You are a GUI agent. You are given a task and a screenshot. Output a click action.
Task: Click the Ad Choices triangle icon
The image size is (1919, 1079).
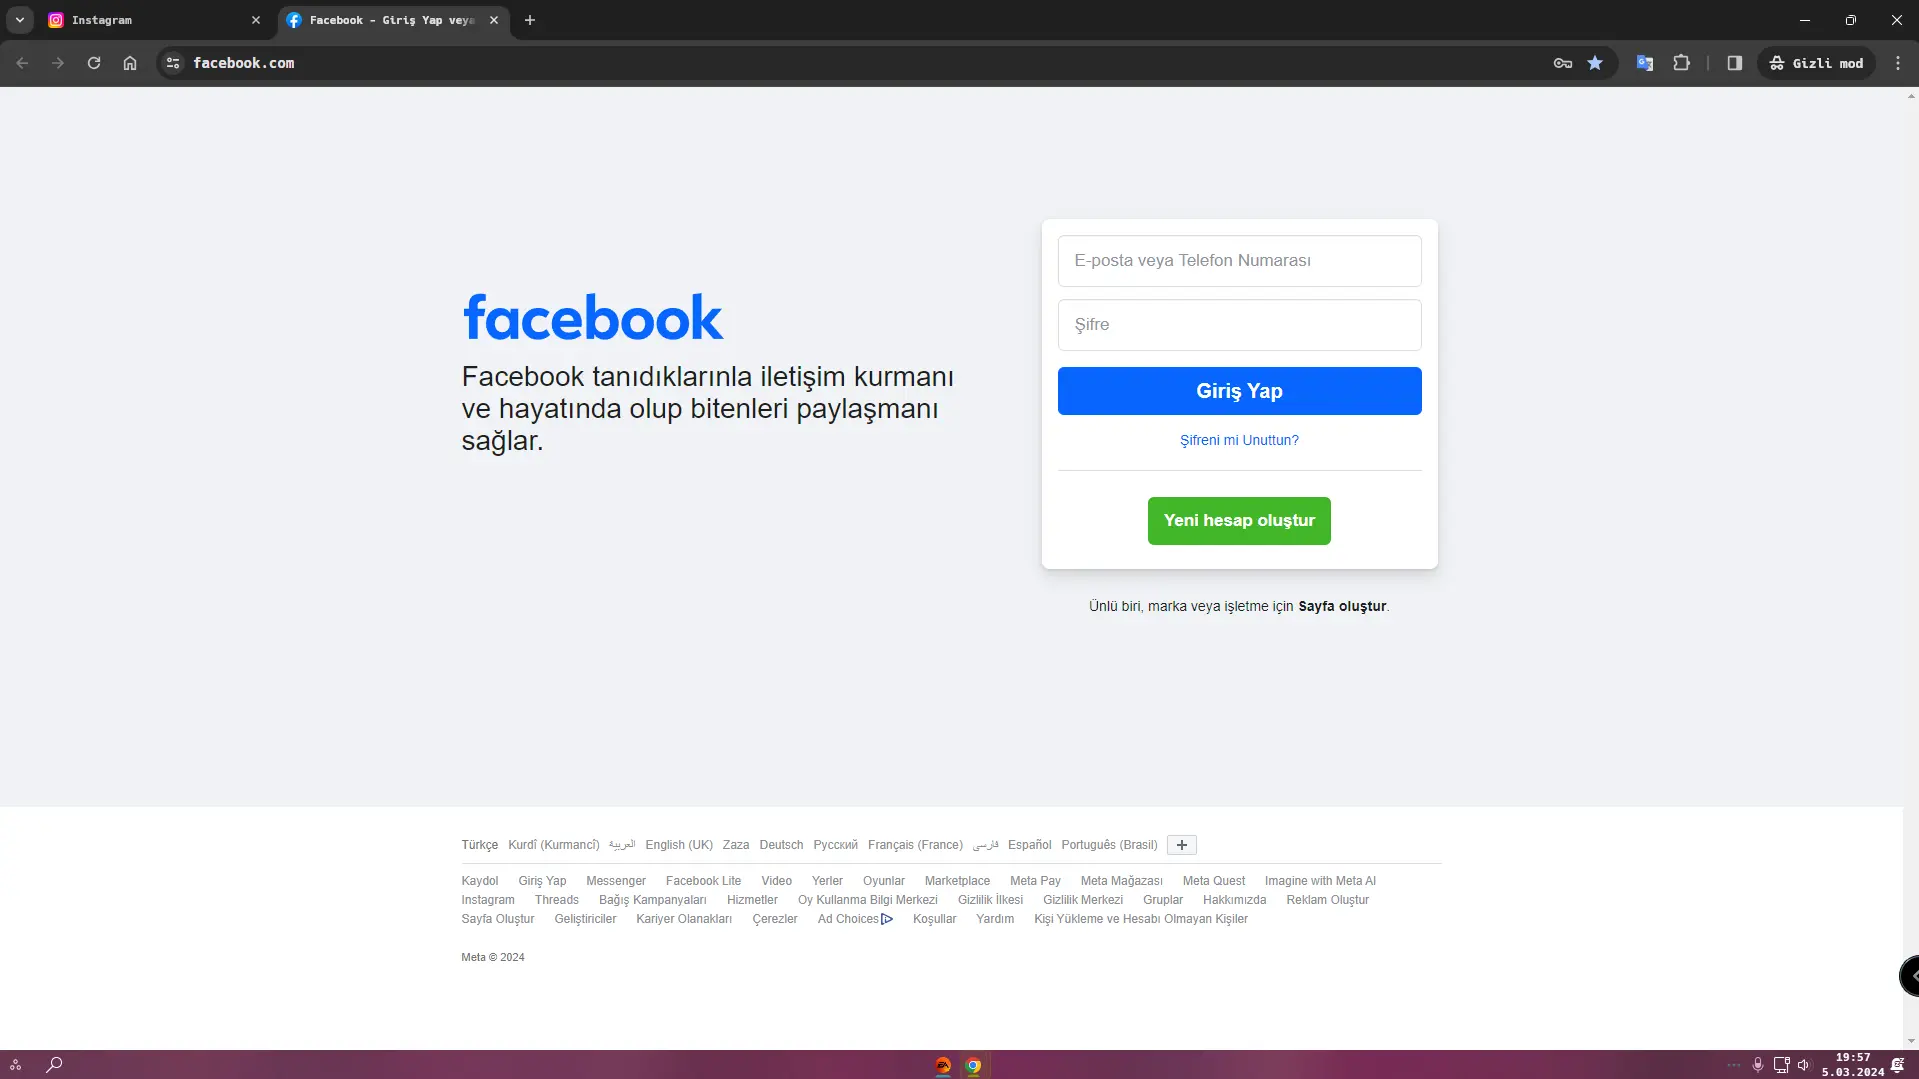(x=887, y=919)
